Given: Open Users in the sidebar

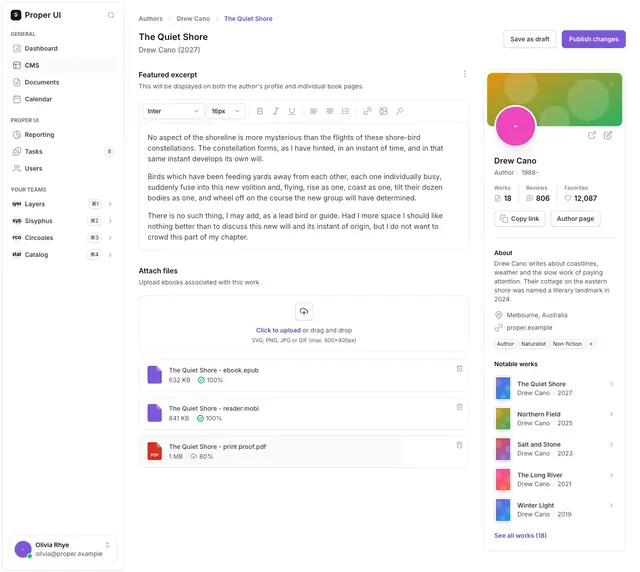Looking at the screenshot, I should pos(63,168).
